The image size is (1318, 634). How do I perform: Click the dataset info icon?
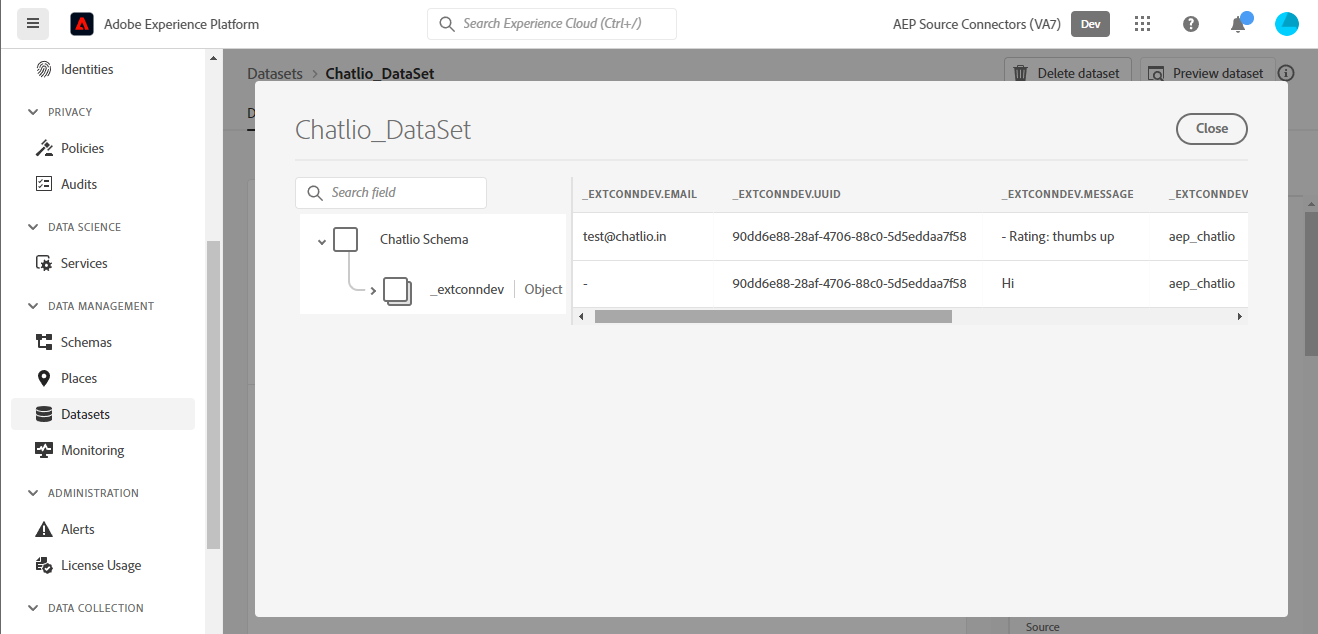pos(1286,73)
